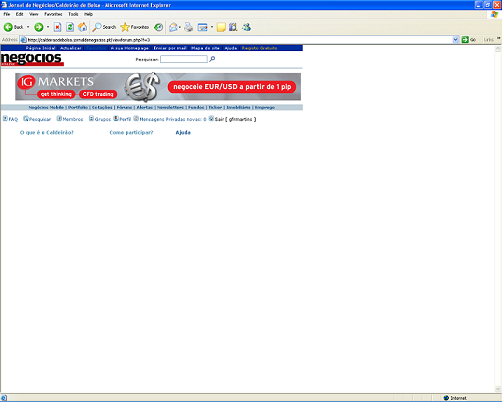
Task: Click the Perfil forum icon
Action: pyautogui.click(x=116, y=118)
